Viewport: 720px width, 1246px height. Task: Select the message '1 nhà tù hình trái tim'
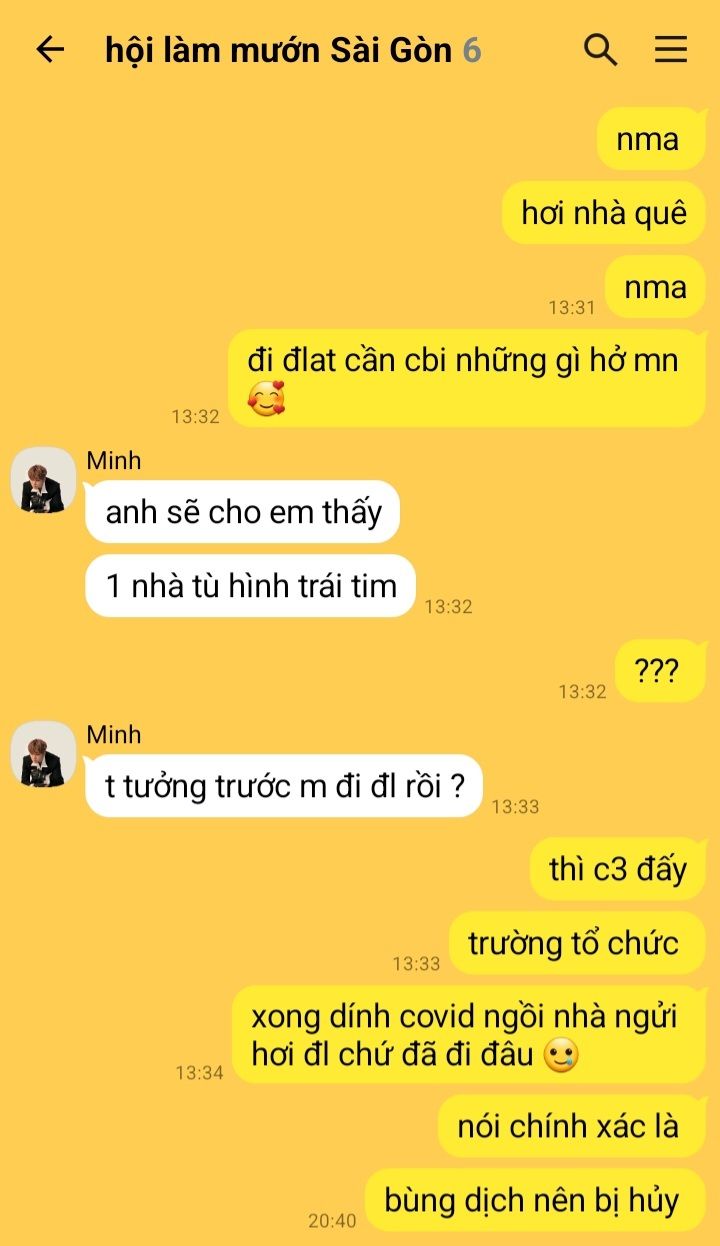click(251, 586)
